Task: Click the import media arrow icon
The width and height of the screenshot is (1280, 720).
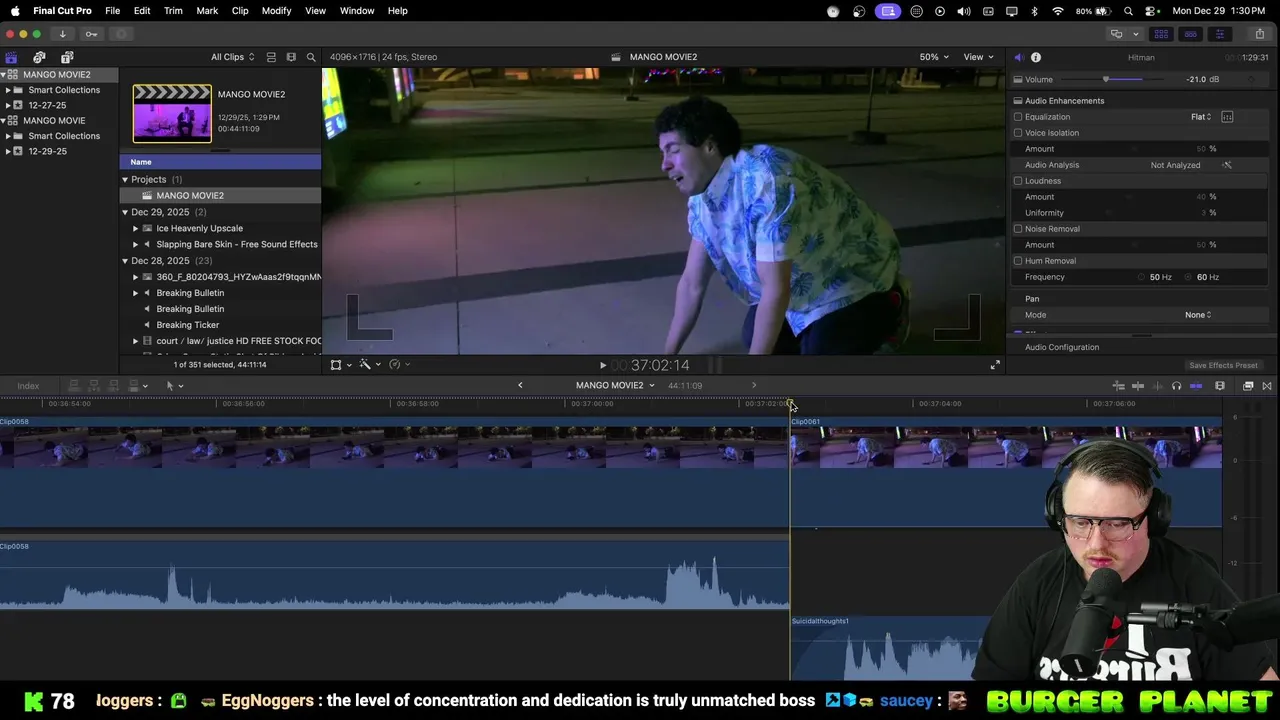Action: pos(62,34)
